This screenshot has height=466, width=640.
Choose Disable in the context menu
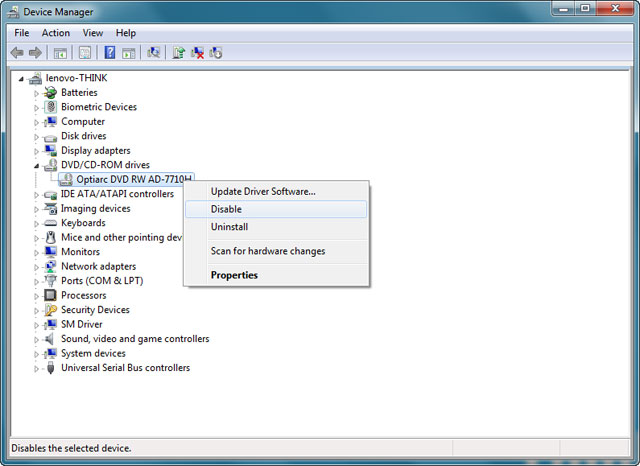coord(276,209)
